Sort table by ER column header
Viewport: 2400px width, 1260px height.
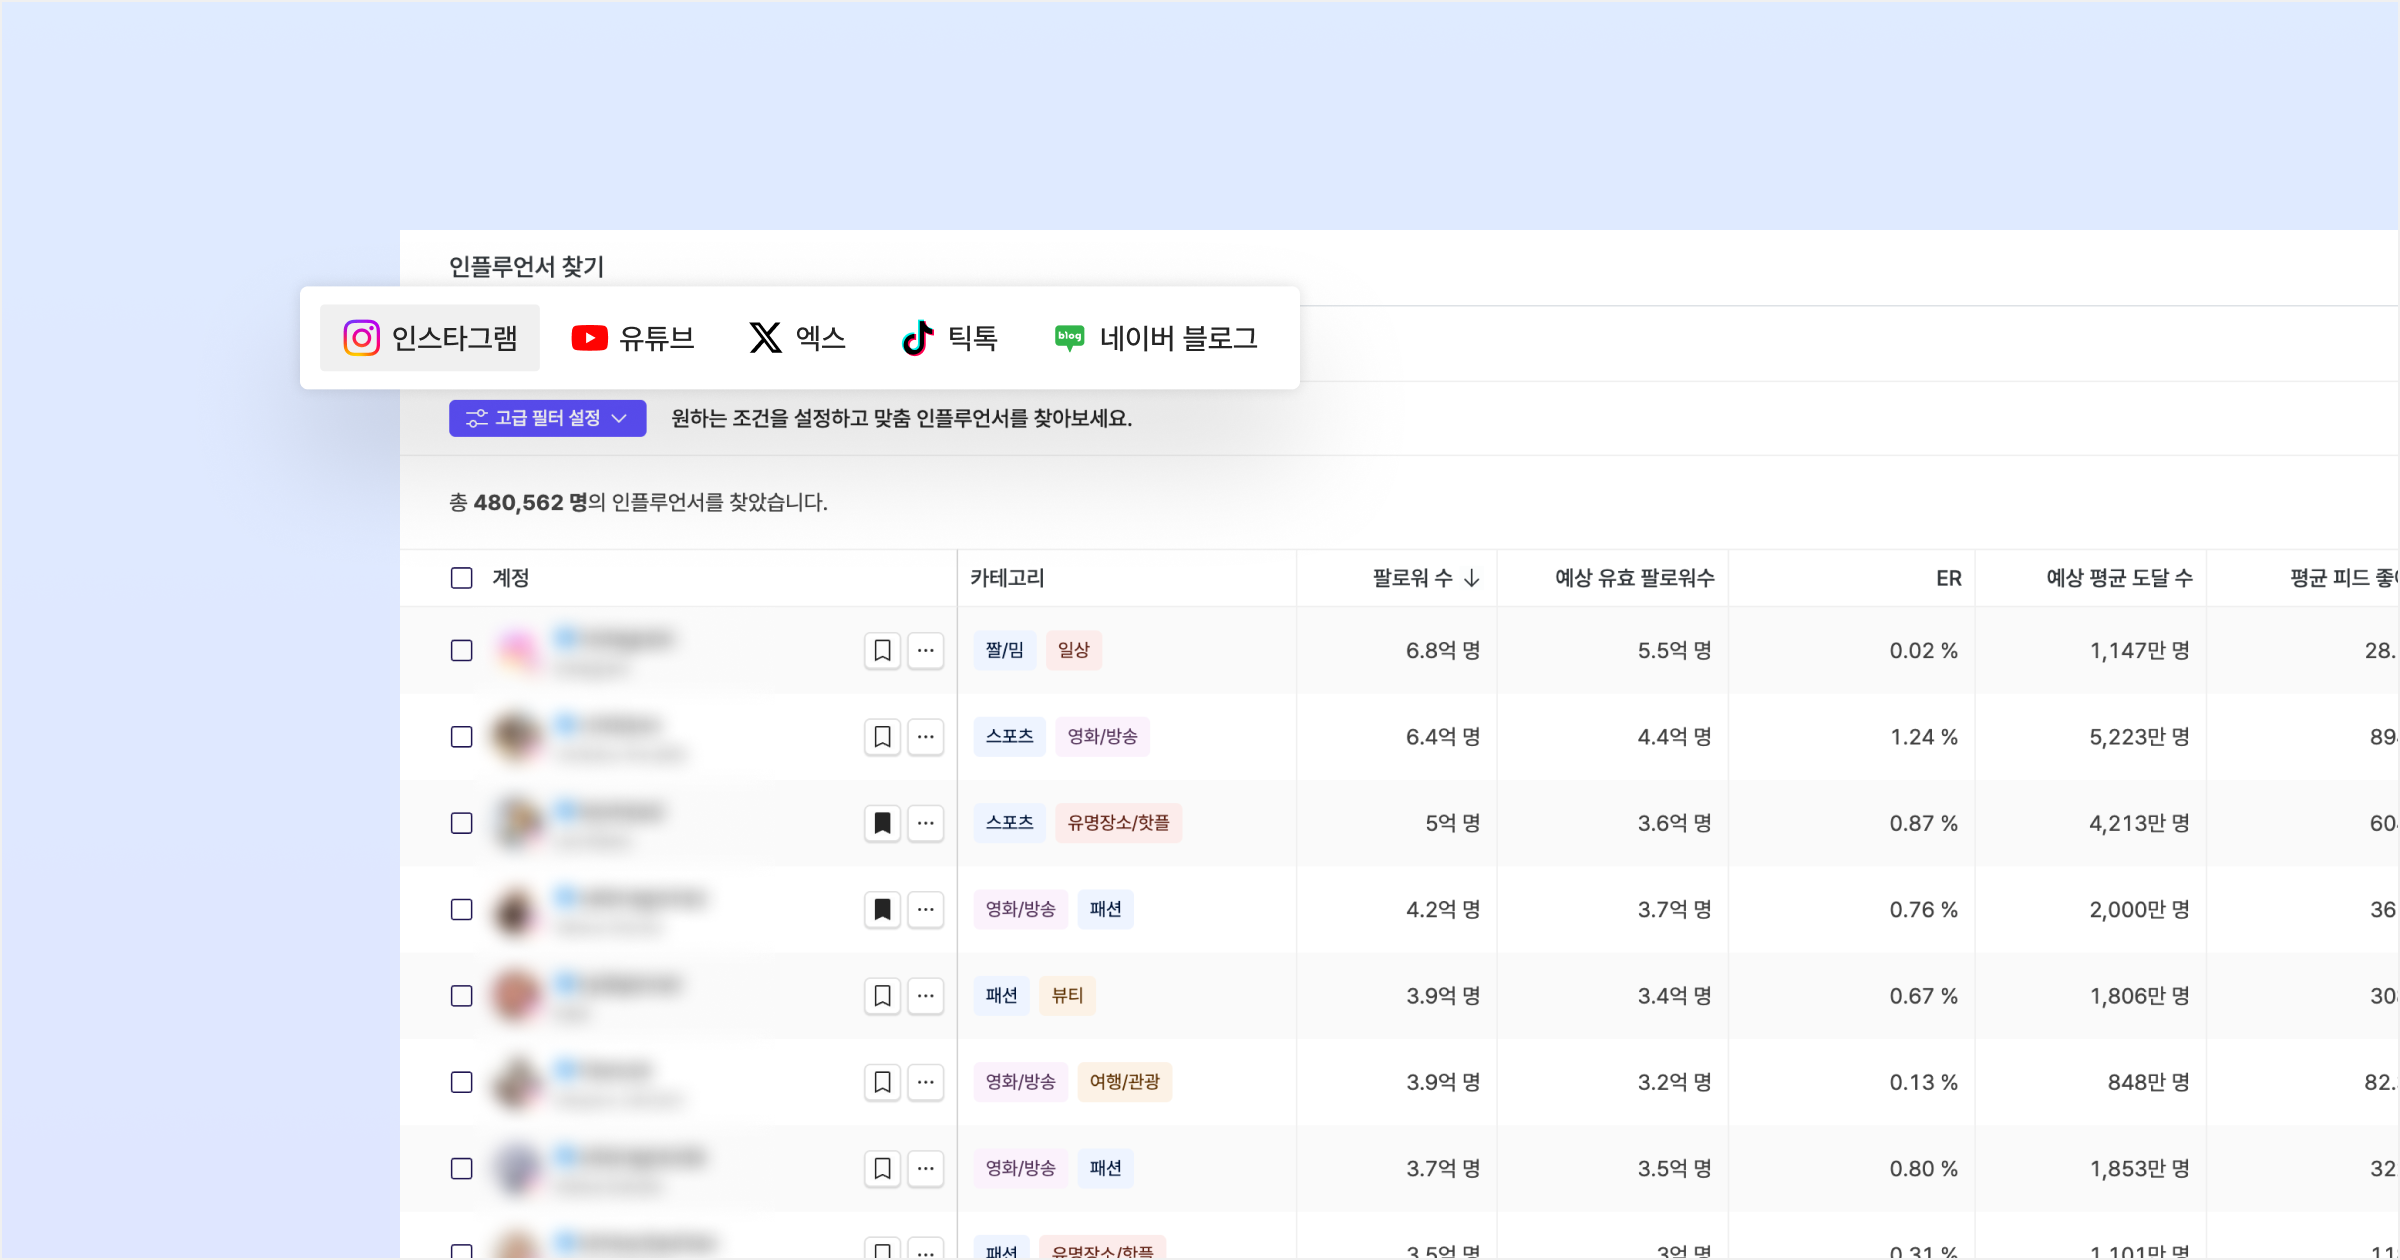[x=1948, y=578]
